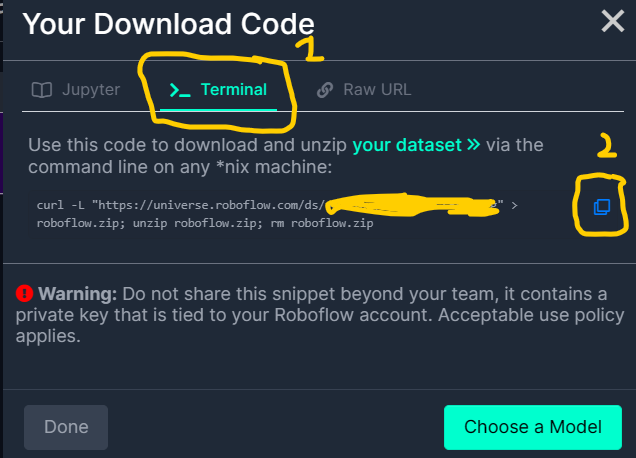The image size is (636, 458).
Task: Click the Jupyter notebook book icon
Action: [41, 90]
